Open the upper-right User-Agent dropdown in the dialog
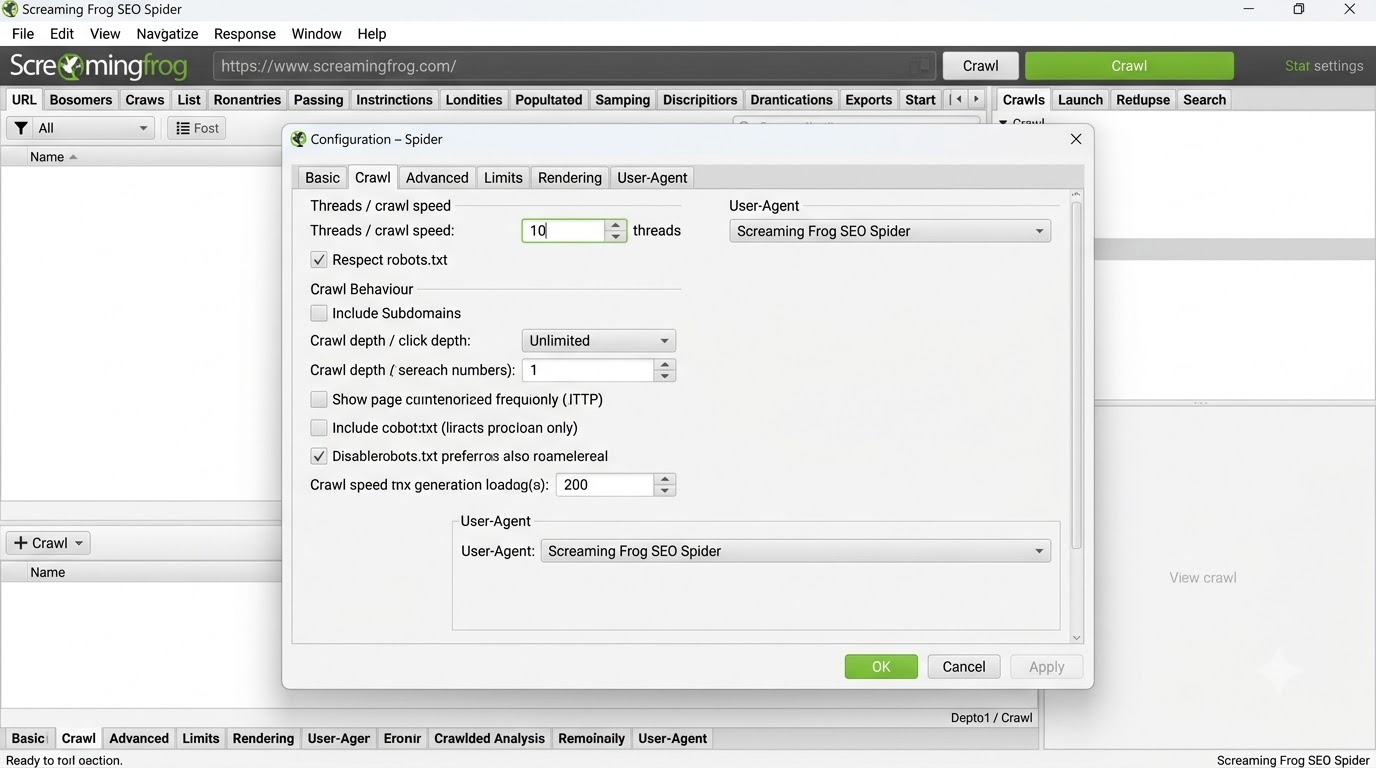Screen dimensions: 1376x768 (890, 231)
